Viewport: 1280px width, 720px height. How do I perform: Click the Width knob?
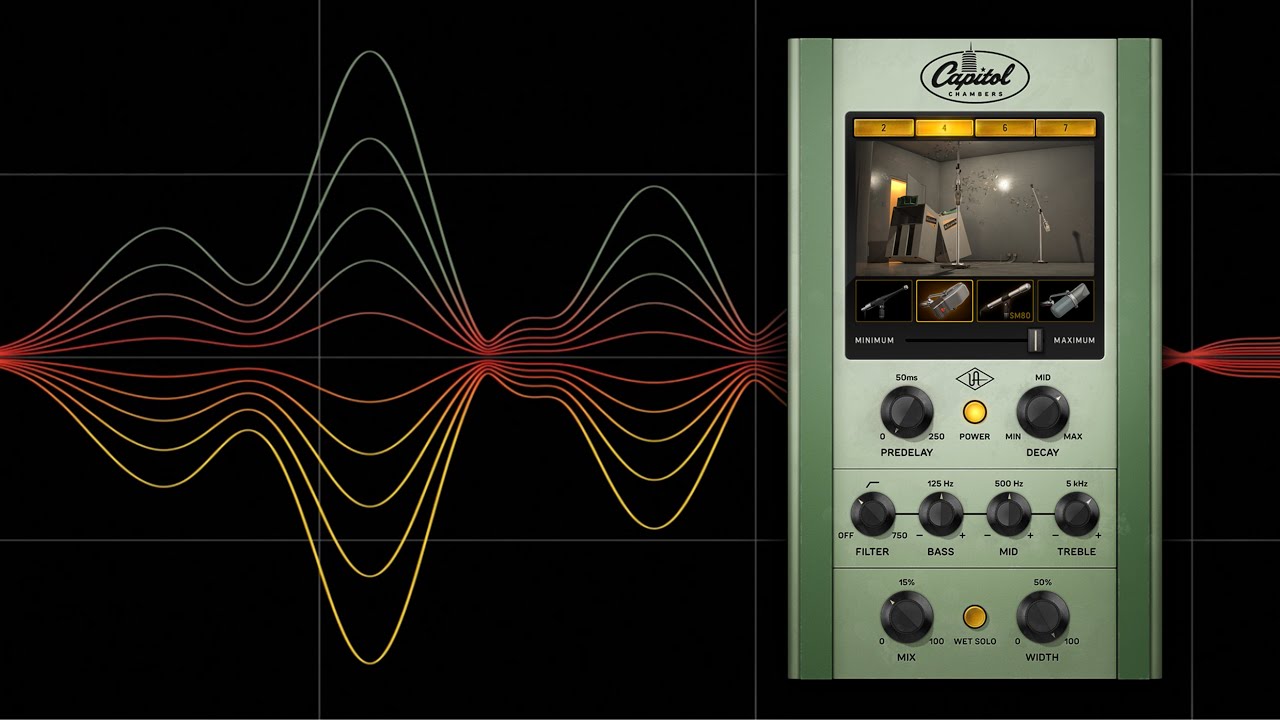1043,616
